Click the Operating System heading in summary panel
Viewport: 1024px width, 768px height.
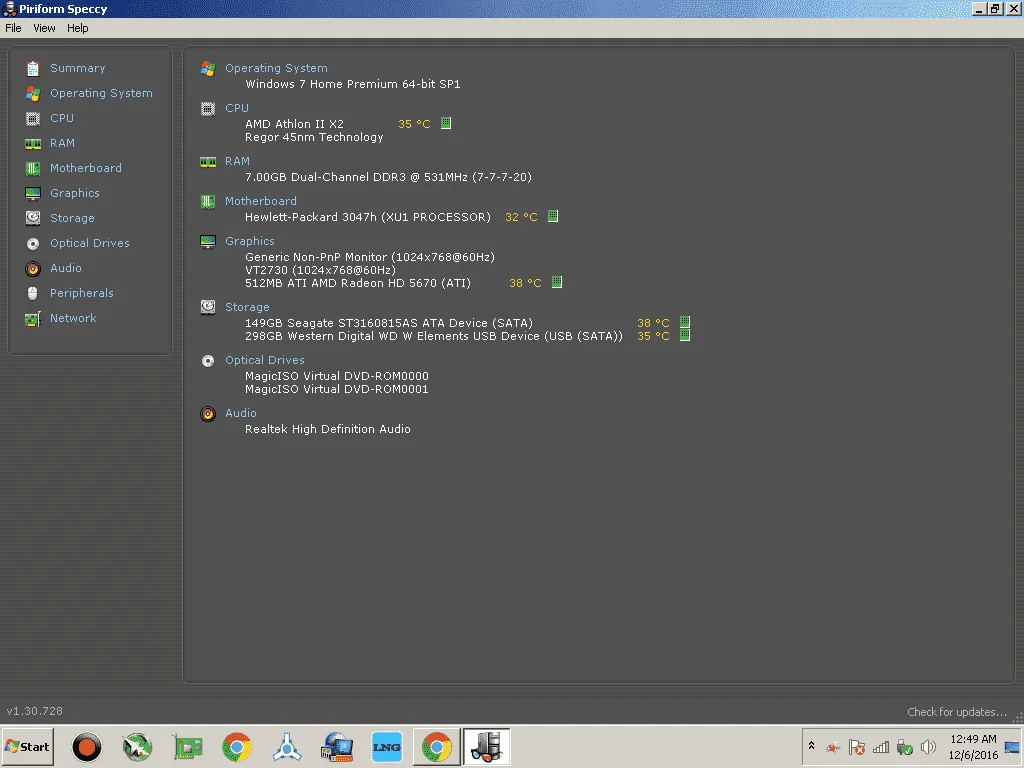276,68
